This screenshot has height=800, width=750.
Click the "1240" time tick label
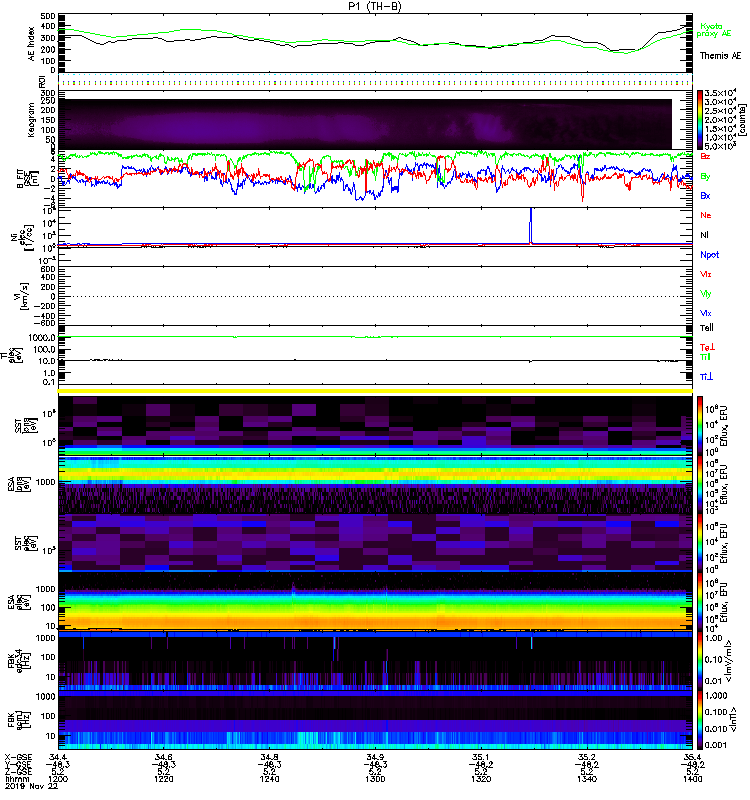tap(269, 779)
